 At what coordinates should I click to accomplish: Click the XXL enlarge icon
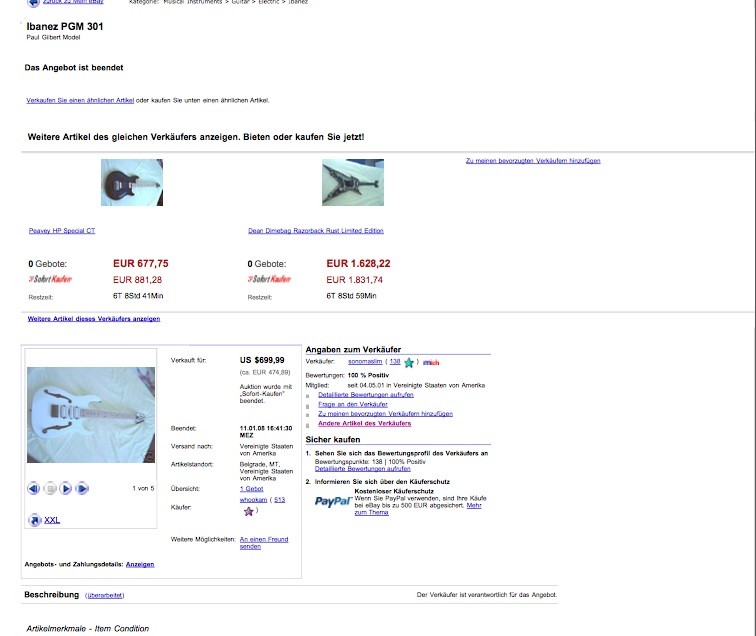tap(35, 520)
